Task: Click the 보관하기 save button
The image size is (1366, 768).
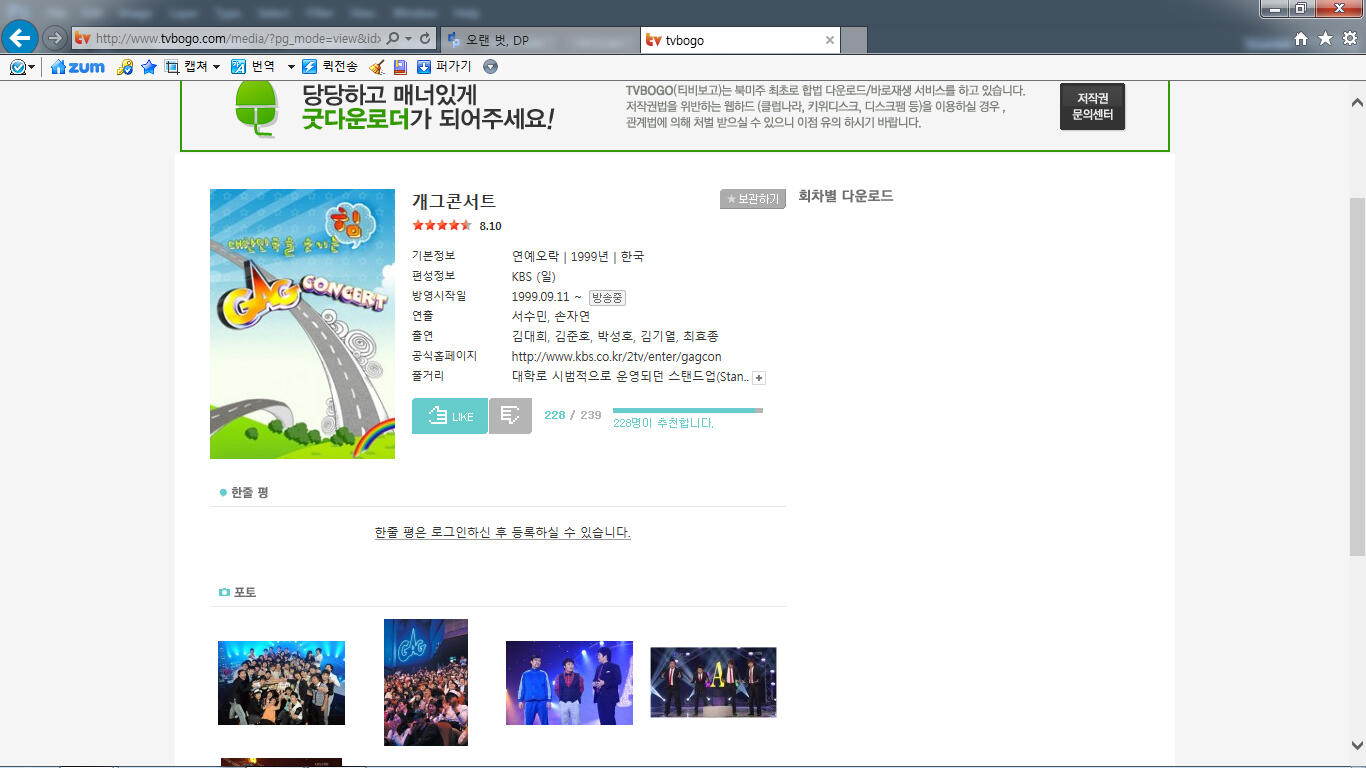Action: tap(752, 199)
